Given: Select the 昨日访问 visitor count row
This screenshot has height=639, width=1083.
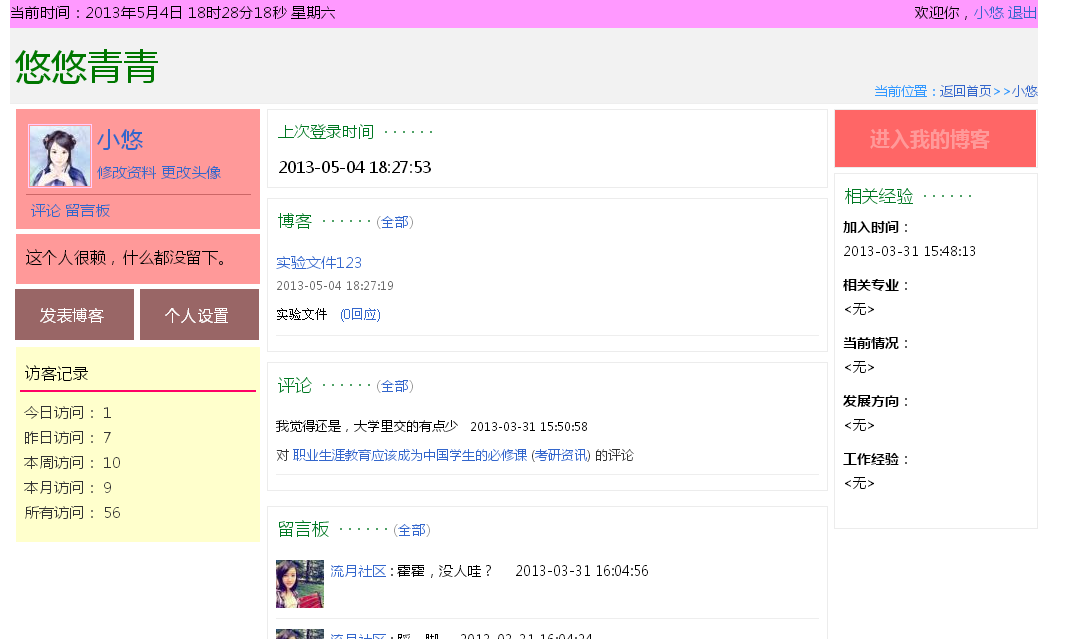Looking at the screenshot, I should 68,437.
